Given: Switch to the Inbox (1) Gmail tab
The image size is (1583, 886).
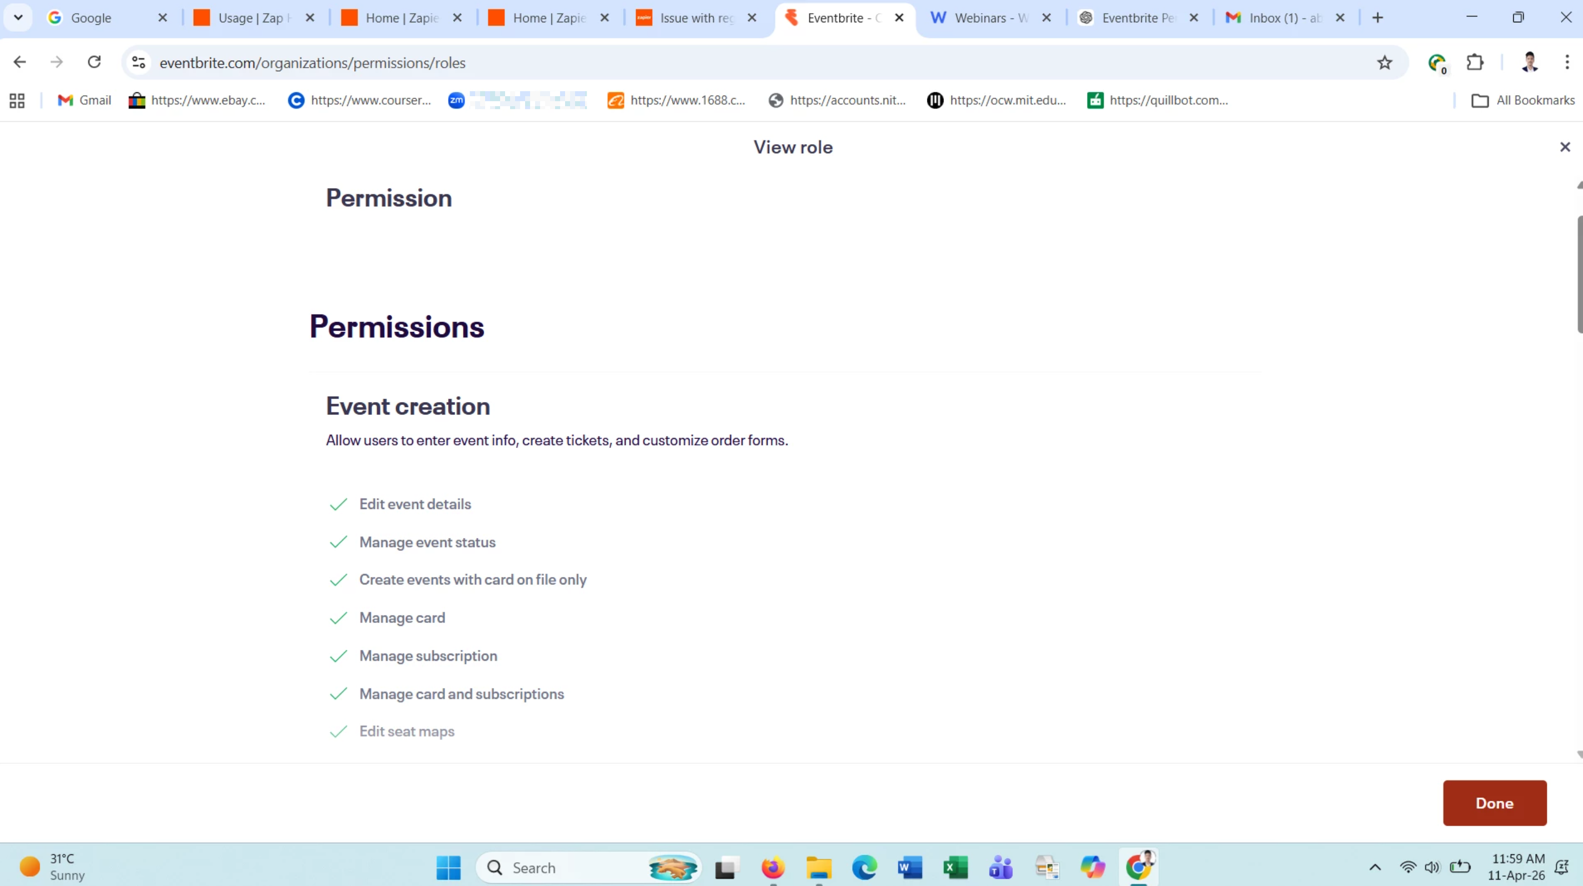Looking at the screenshot, I should click(x=1284, y=18).
